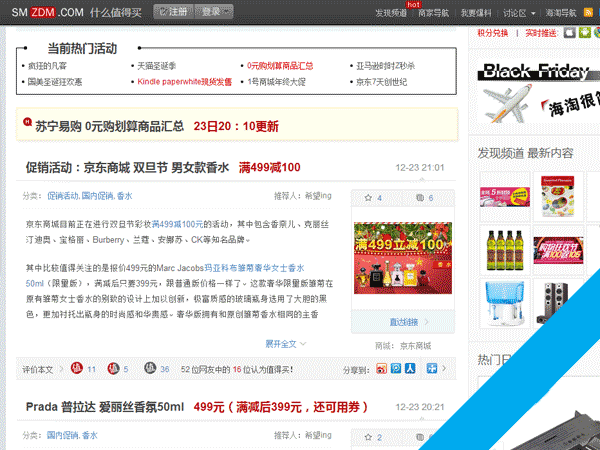Click the Android push icon beside 实时推送

click(x=583, y=33)
